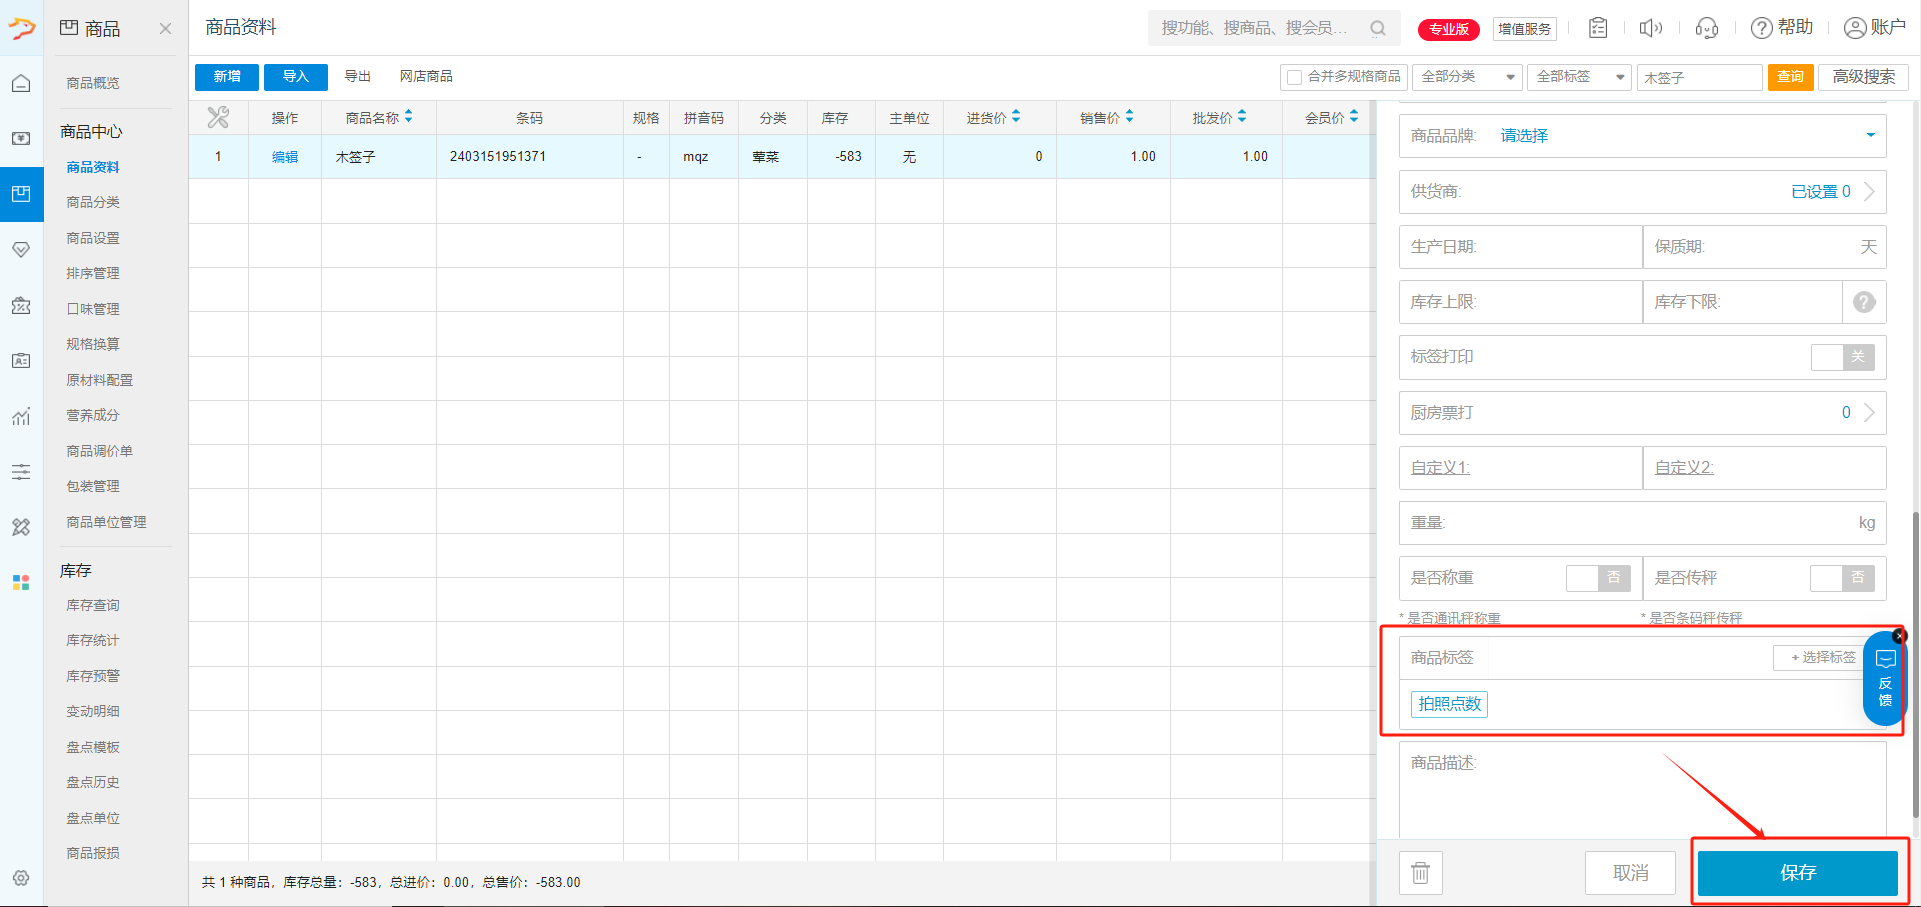Open the feedback chat bubble
Viewport: 1921px width, 907px height.
coord(1885,678)
